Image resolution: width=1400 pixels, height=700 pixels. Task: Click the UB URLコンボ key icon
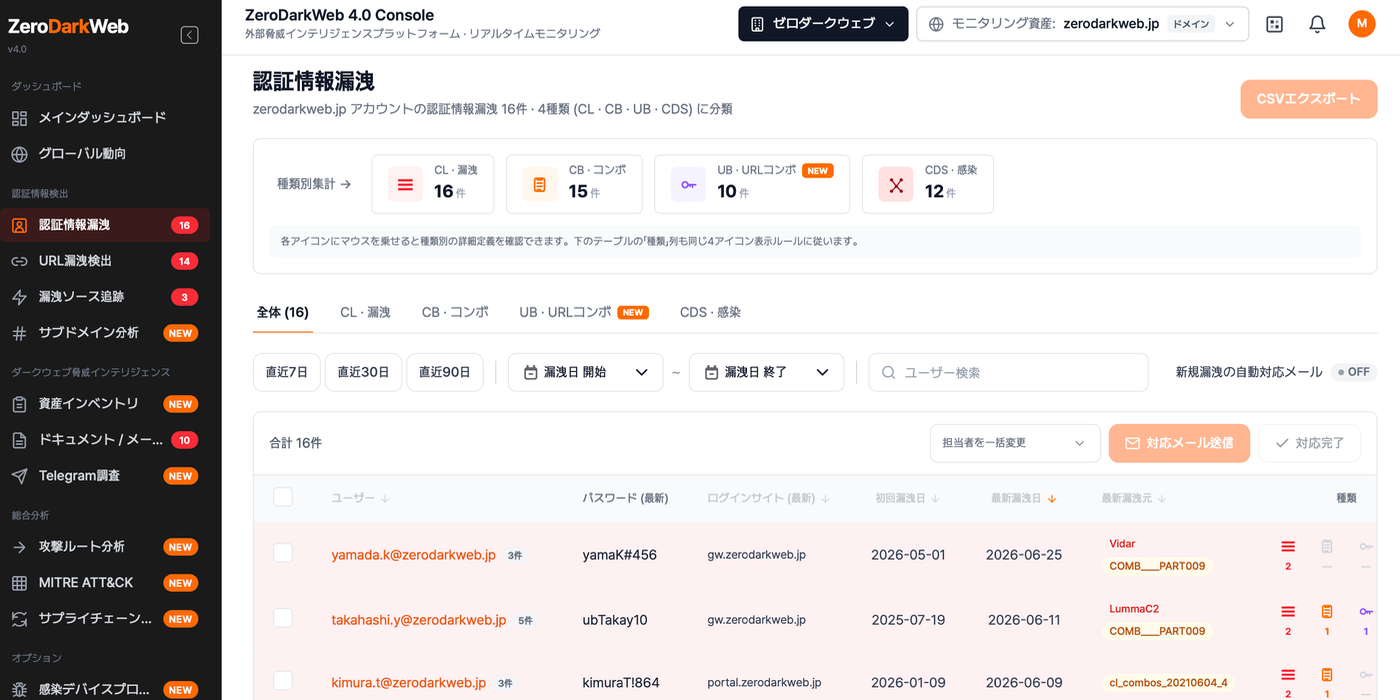[x=688, y=185]
